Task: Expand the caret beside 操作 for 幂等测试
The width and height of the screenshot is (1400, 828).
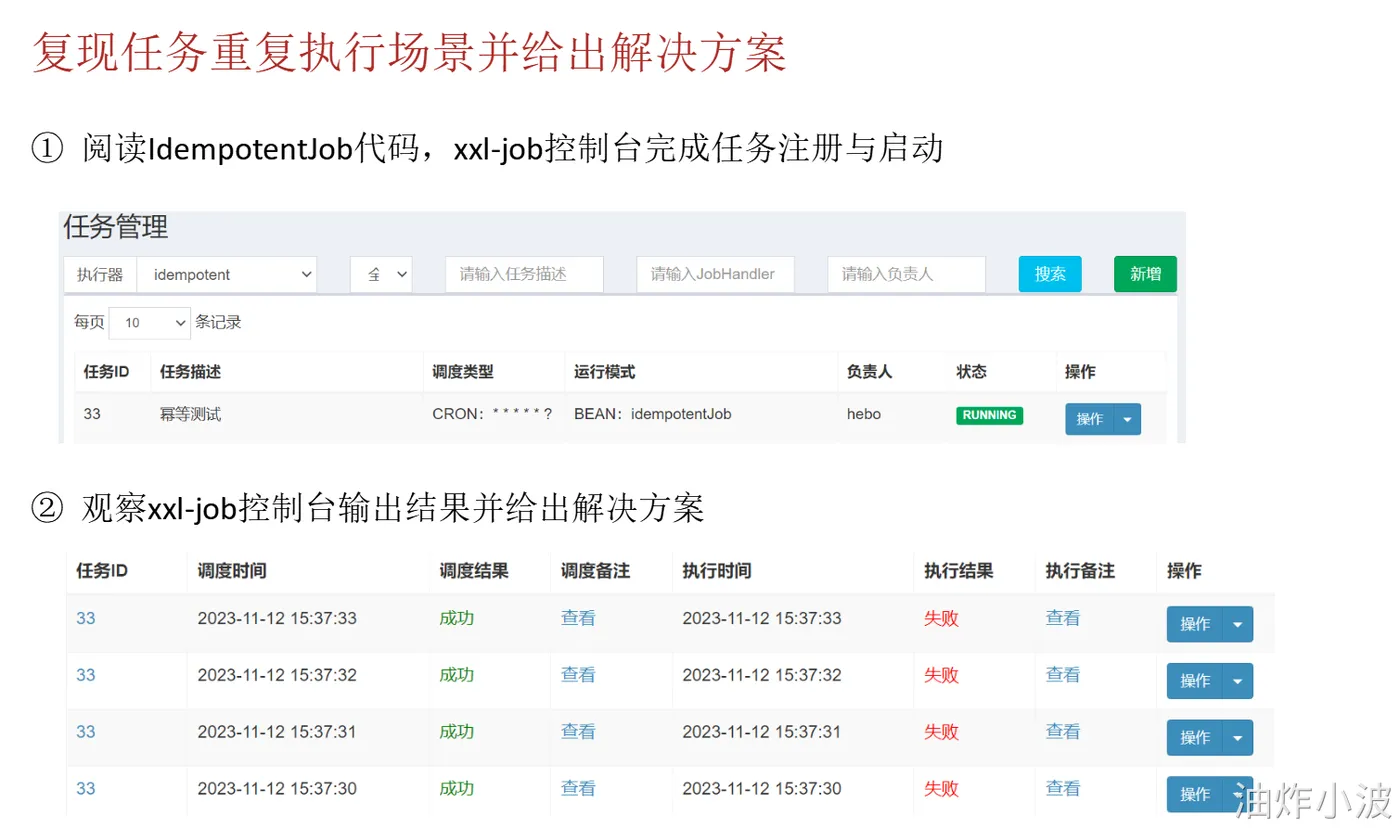Action: pos(1127,420)
